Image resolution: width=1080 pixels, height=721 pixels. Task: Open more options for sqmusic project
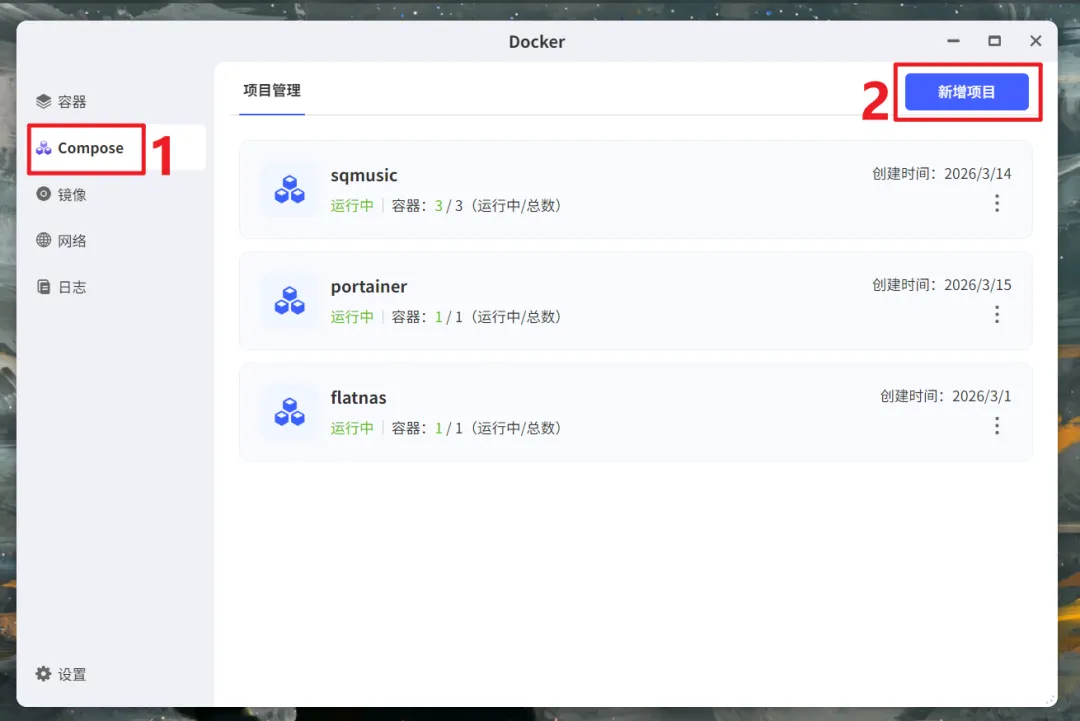click(x=997, y=203)
